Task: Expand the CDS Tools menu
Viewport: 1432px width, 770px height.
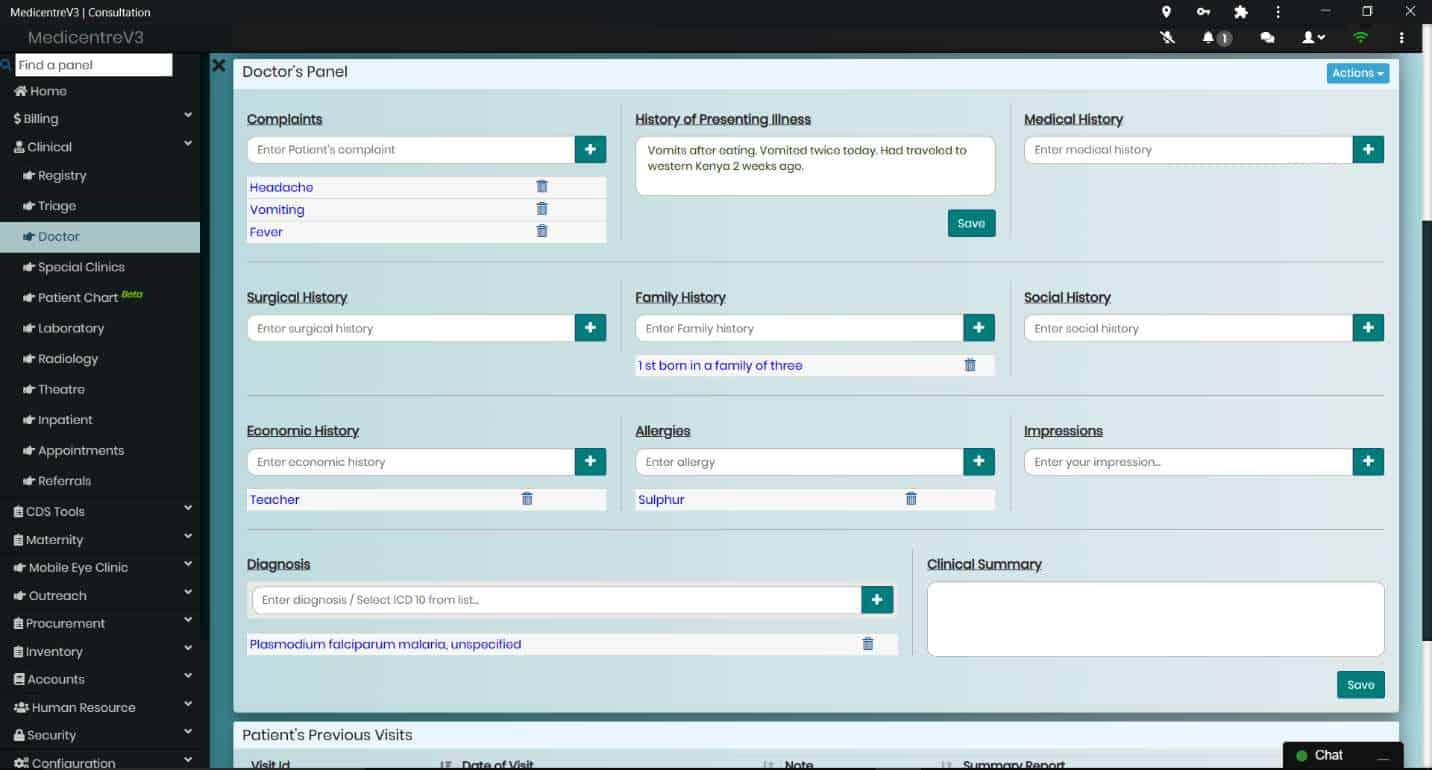Action: click(x=100, y=511)
